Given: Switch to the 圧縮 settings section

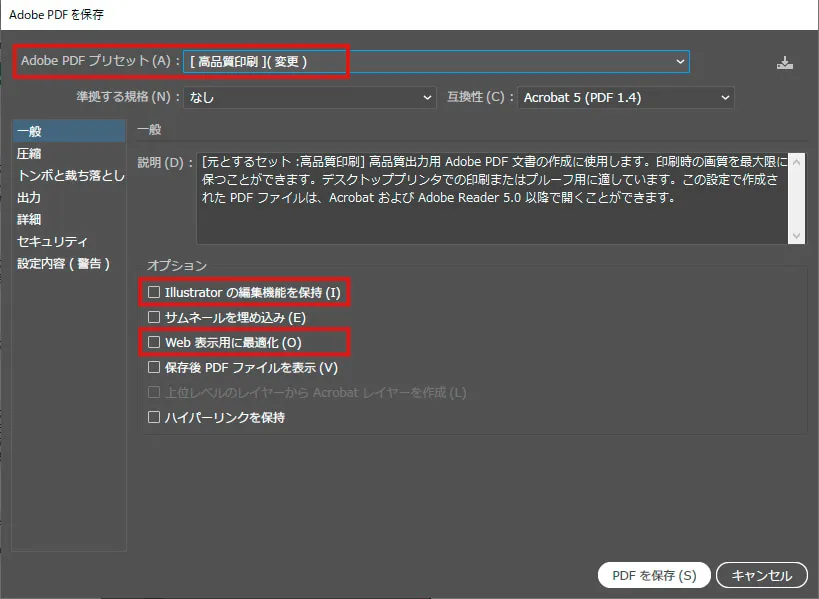Looking at the screenshot, I should point(30,153).
